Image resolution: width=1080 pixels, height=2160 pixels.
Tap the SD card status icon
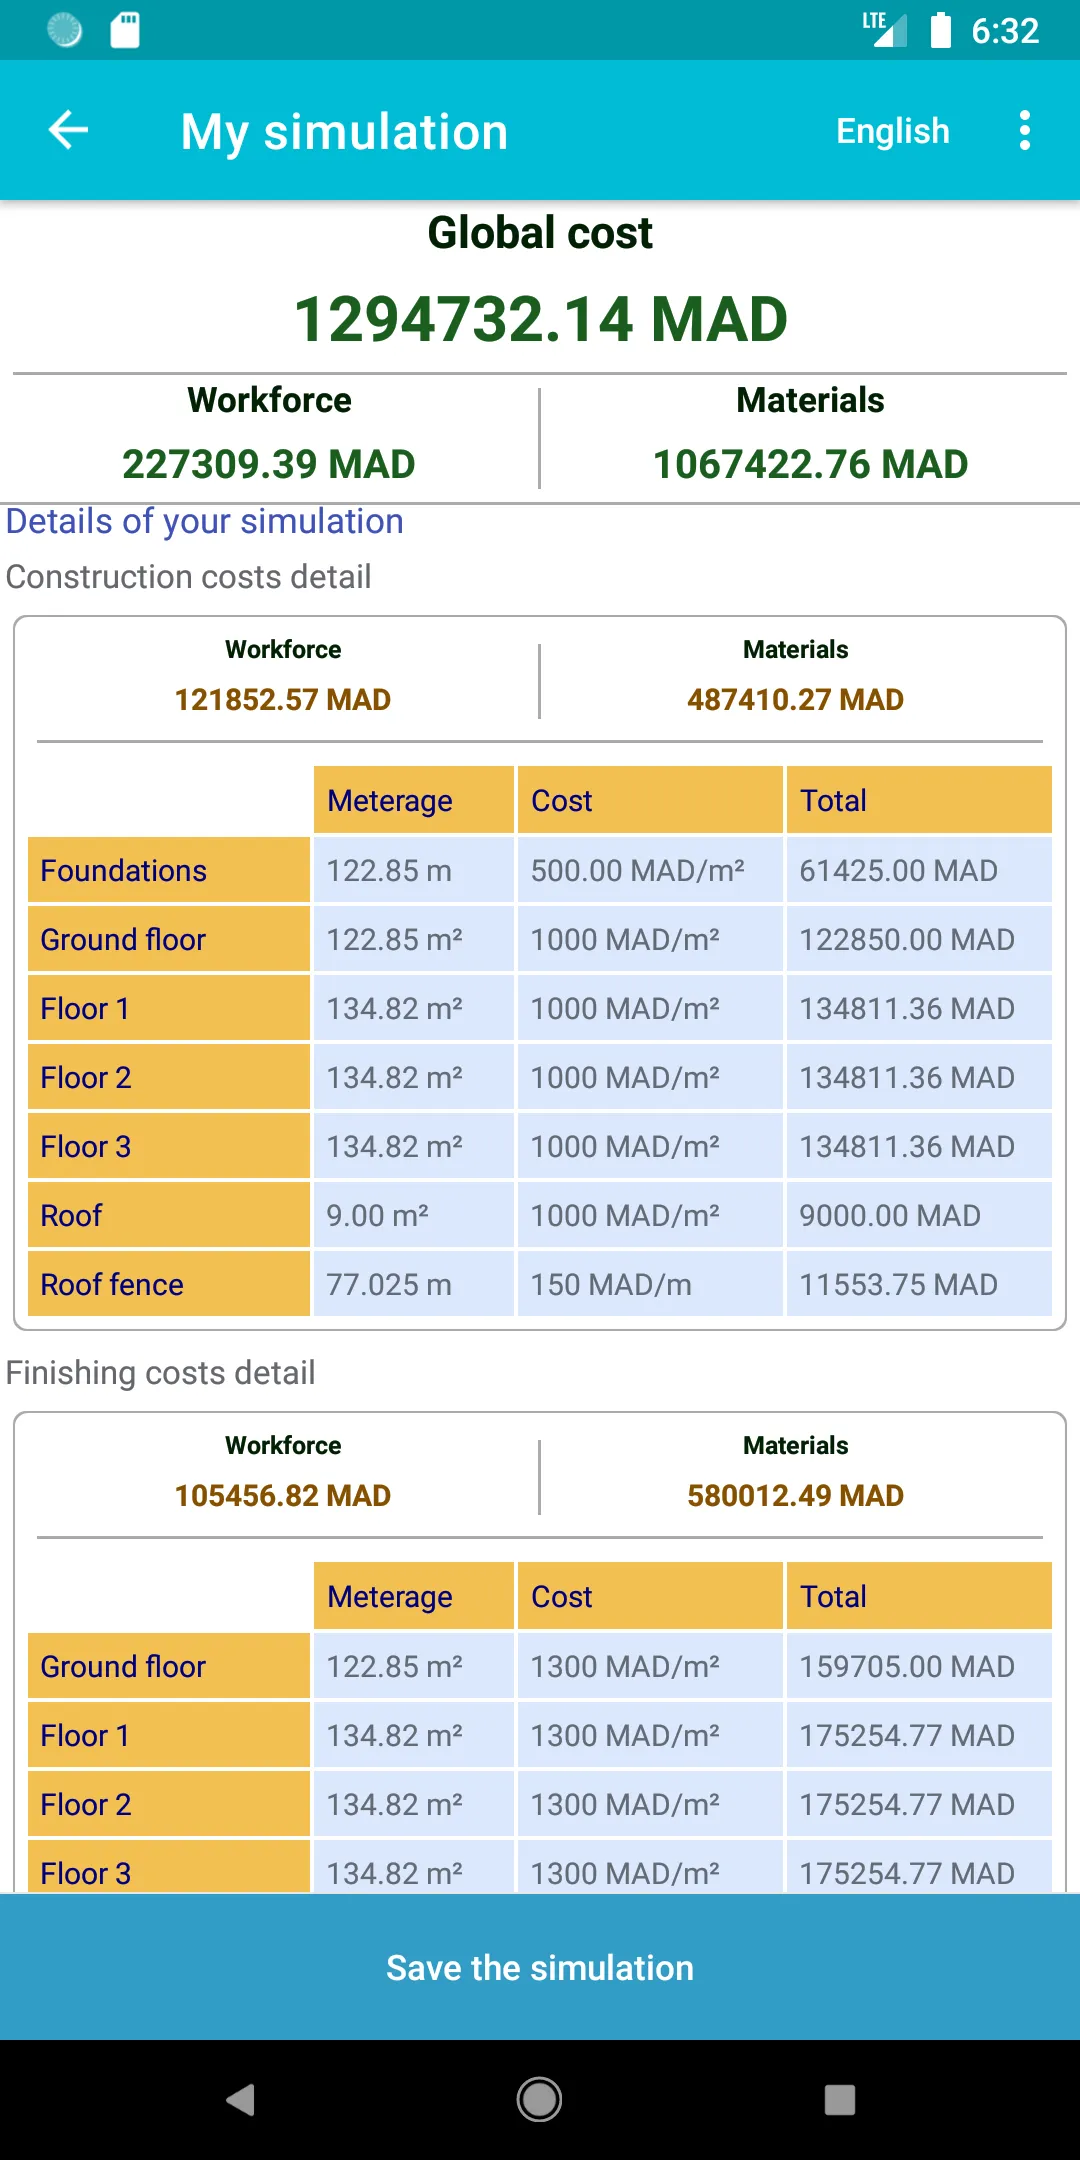coord(125,30)
